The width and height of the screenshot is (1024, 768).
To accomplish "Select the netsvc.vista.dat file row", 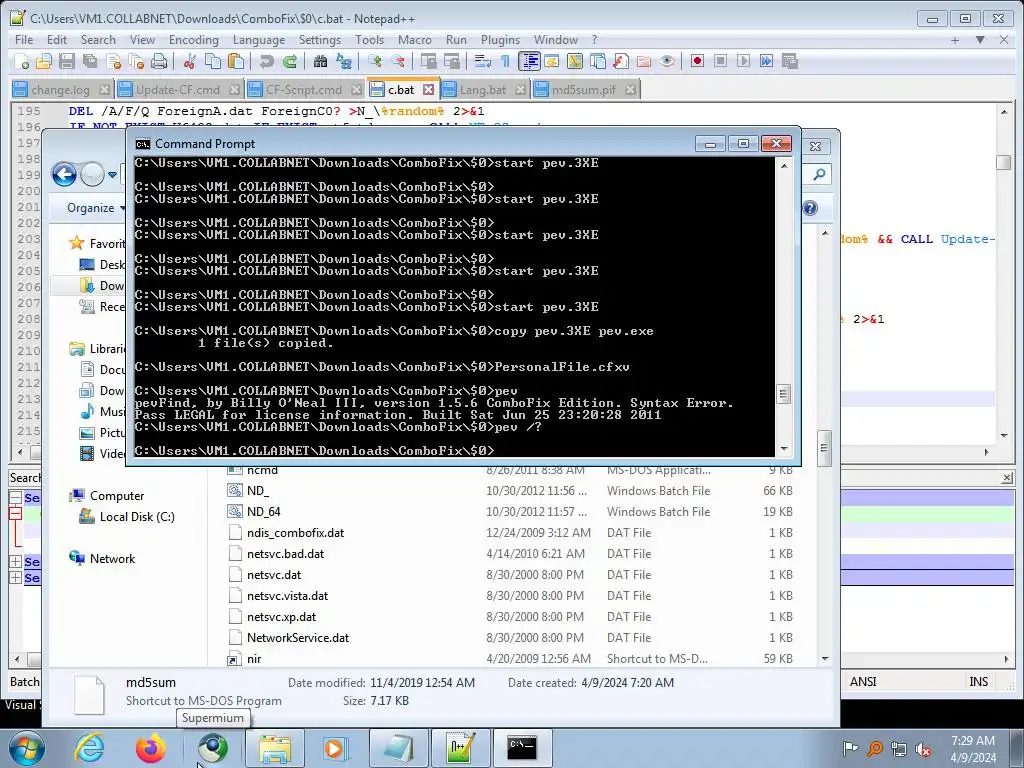I will point(510,596).
